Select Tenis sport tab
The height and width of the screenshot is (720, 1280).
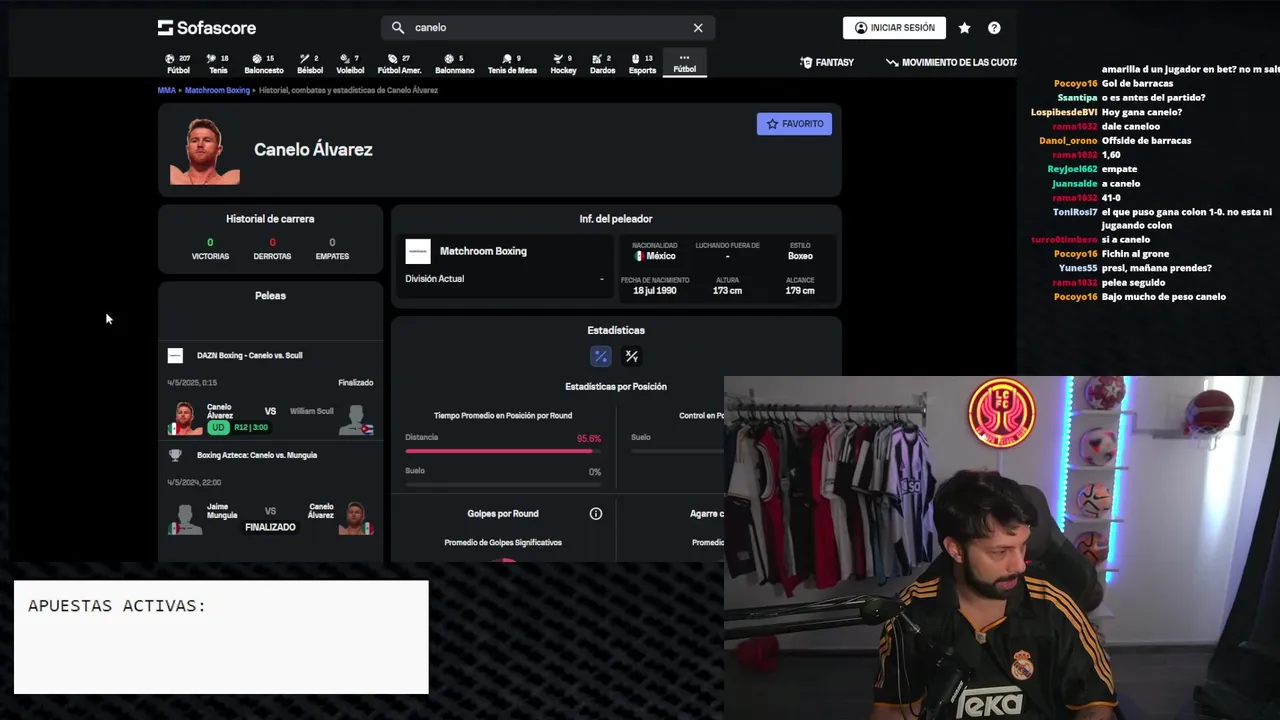[x=218, y=64]
